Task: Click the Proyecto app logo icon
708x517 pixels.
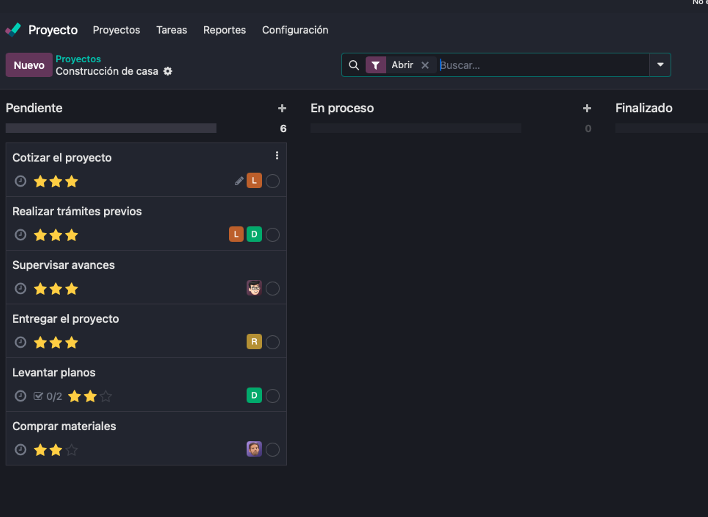Action: (x=13, y=30)
